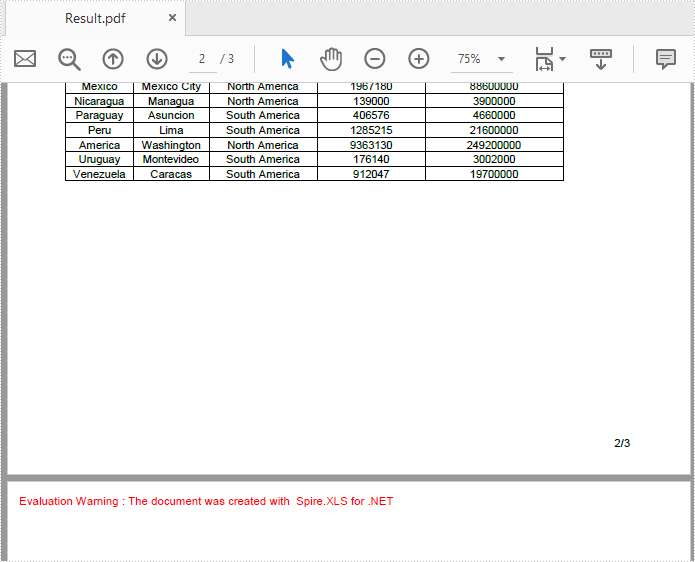Go to next page arrow
The width and height of the screenshot is (695, 562).
coord(157,59)
